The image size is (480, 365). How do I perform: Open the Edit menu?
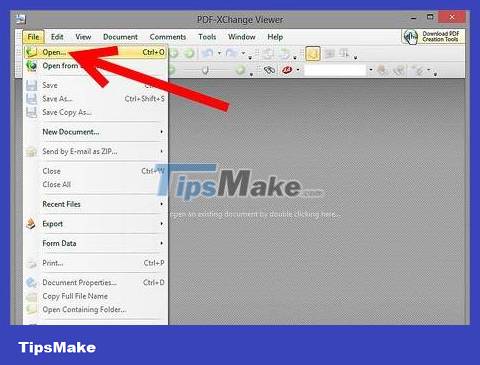tap(57, 37)
